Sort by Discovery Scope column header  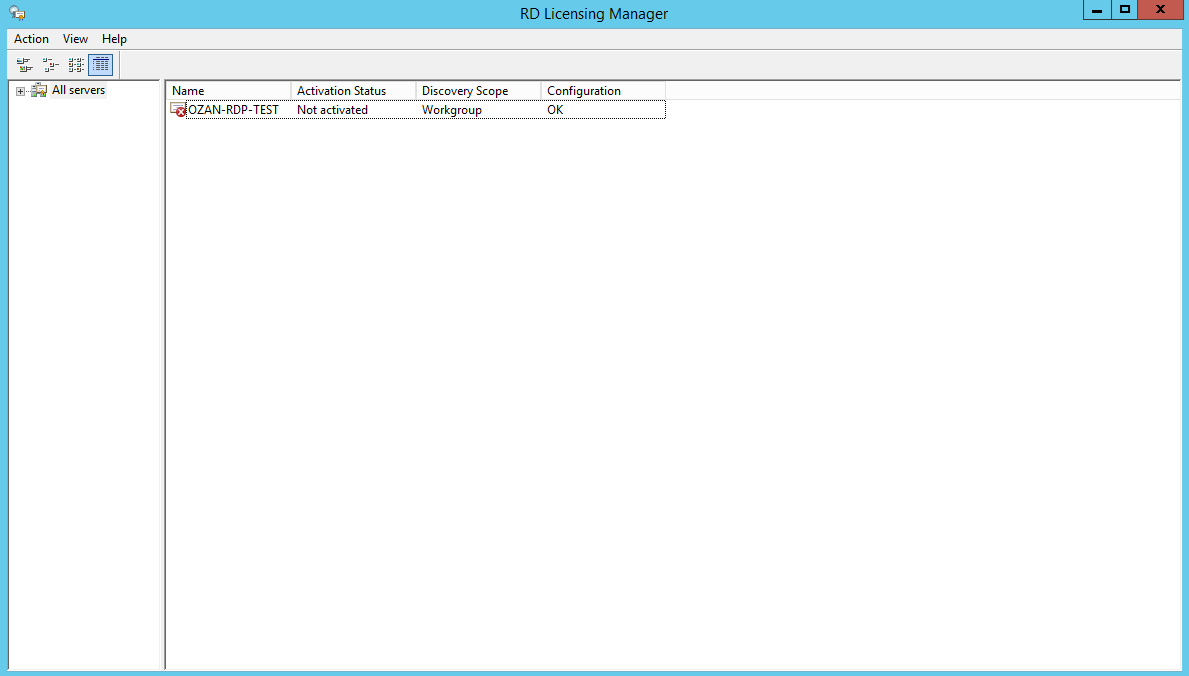coord(478,91)
